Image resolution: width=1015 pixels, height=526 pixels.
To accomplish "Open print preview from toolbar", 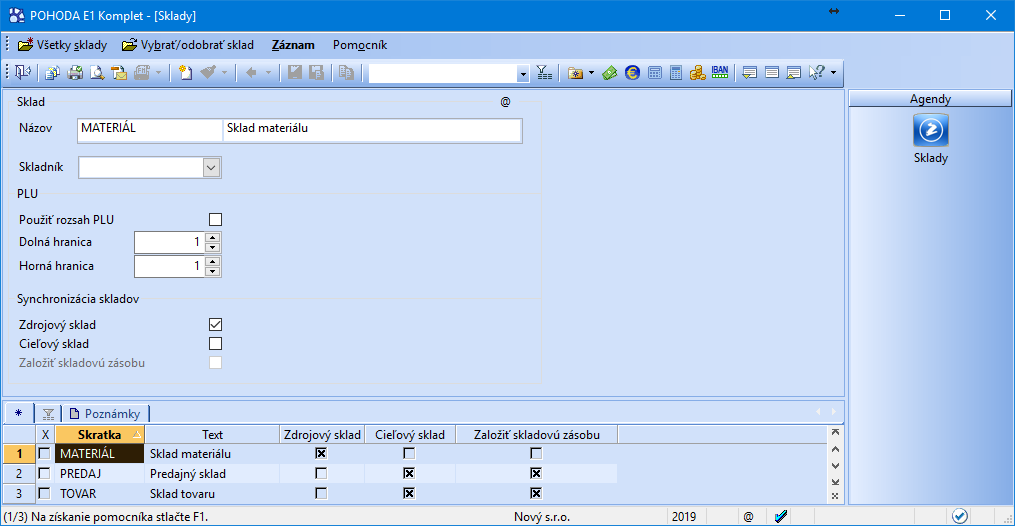I will (97, 73).
